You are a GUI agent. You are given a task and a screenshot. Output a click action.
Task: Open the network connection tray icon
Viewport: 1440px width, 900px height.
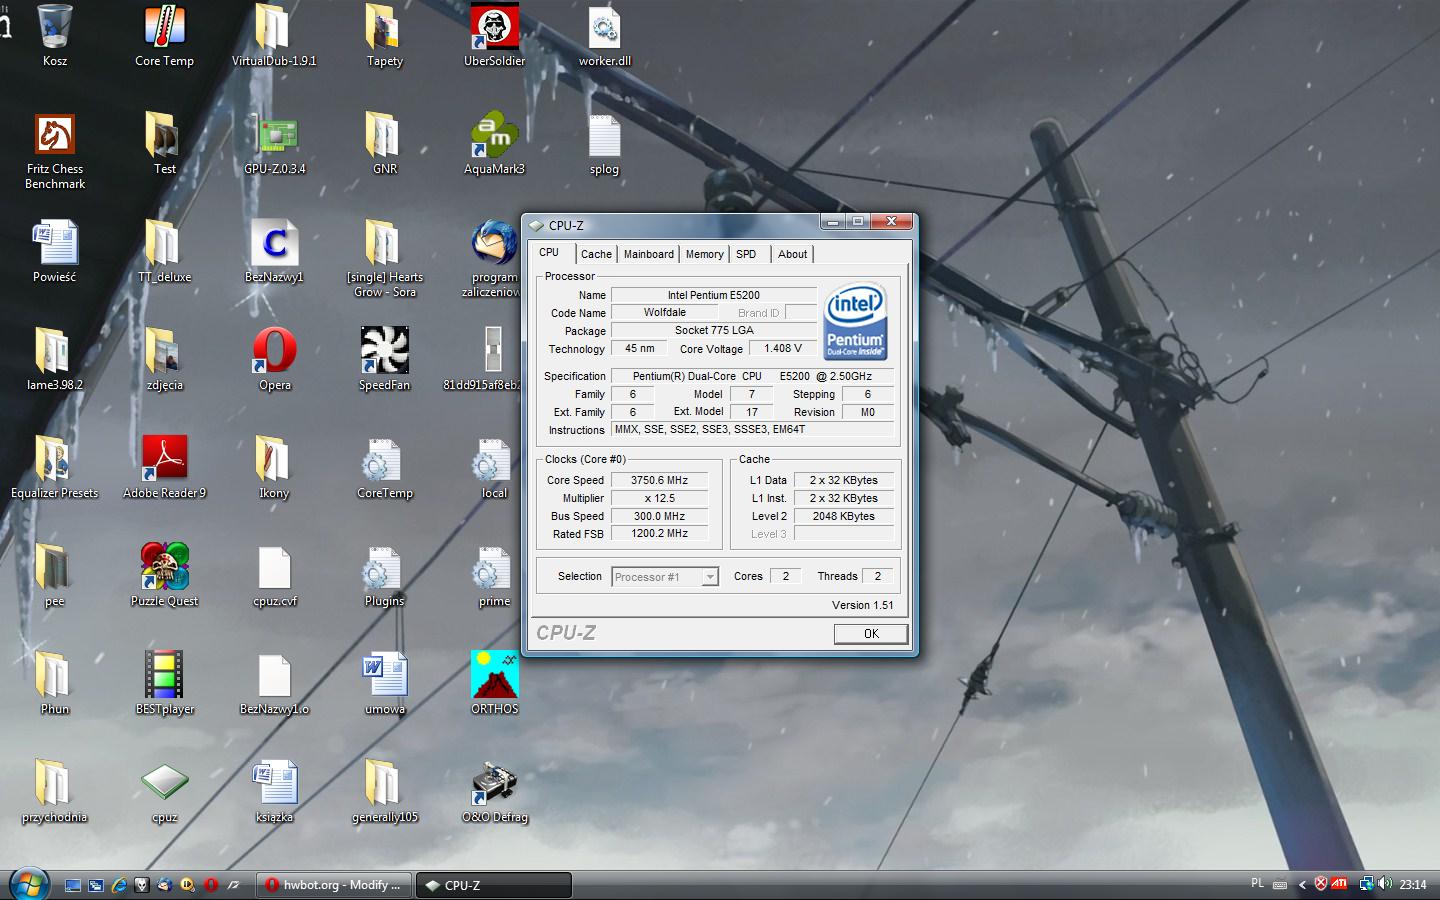1366,883
